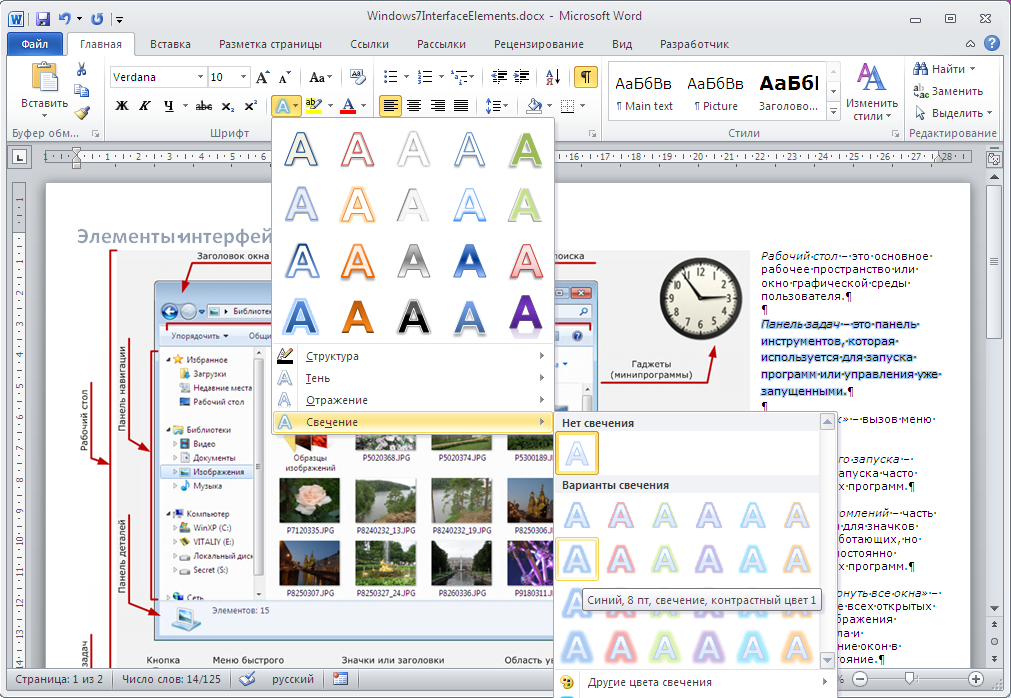Open the Verdana font name dropdown
The height and width of the screenshot is (698, 1011).
[200, 77]
